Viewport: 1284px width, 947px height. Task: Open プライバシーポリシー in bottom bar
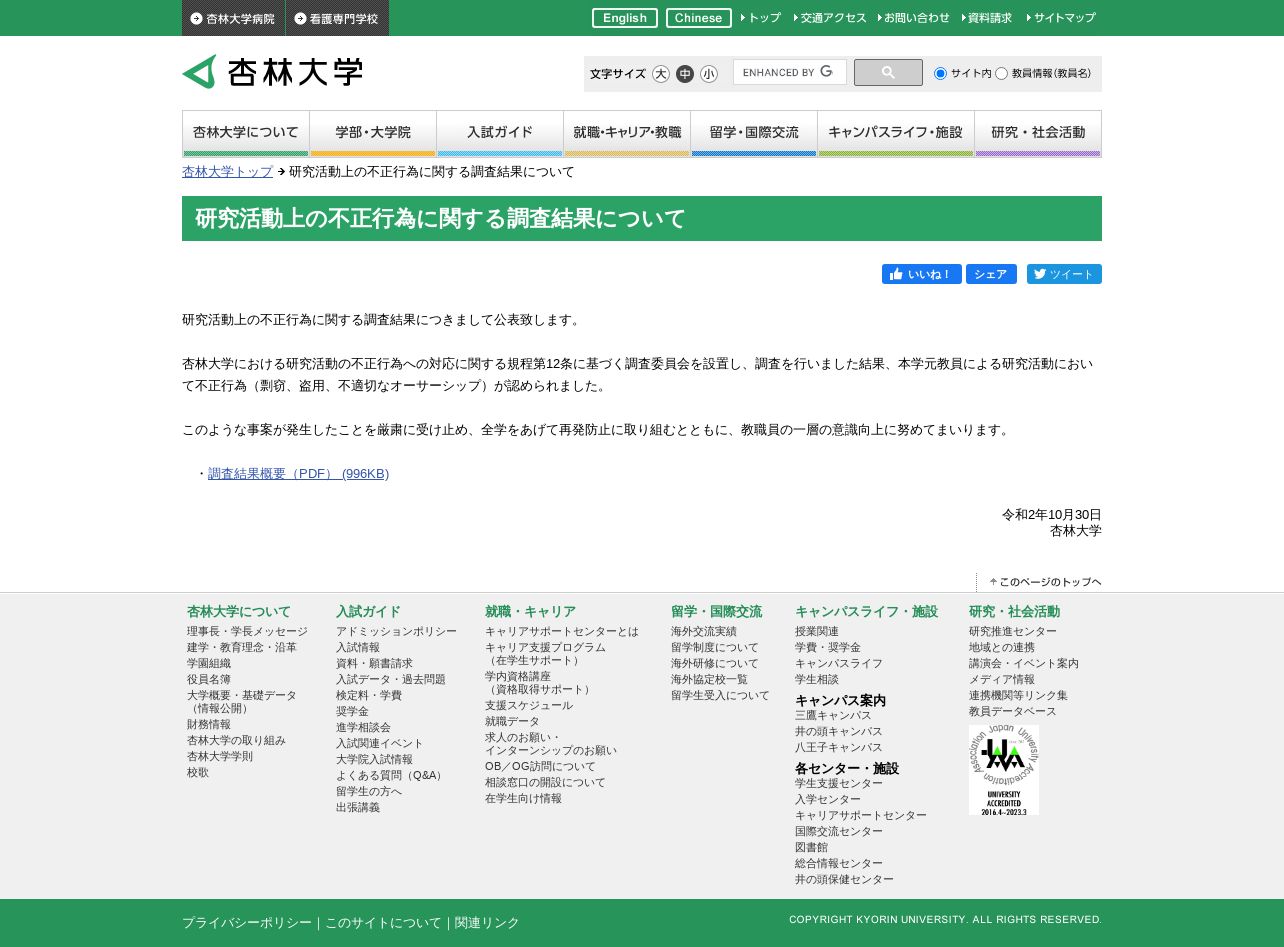(x=247, y=923)
